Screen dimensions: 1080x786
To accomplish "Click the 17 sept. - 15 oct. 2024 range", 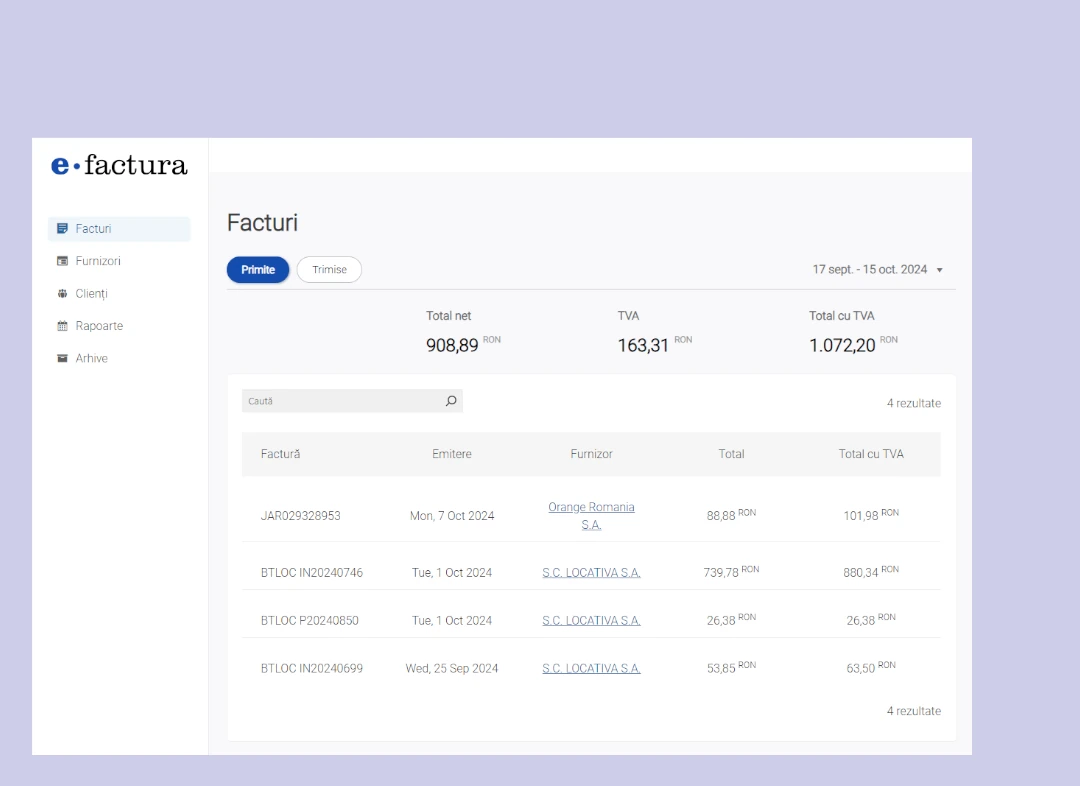I will (870, 269).
